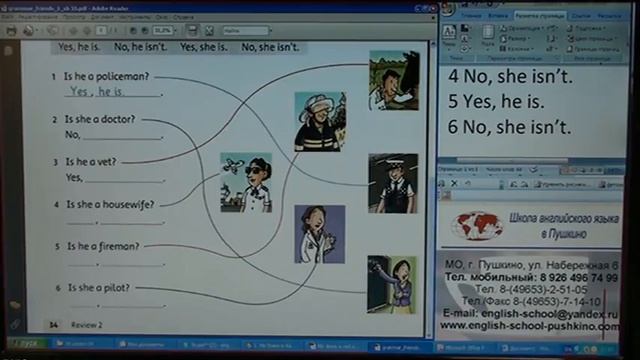Switch to the Главная tab in Word
This screenshot has height=360, width=640.
[x=471, y=16]
